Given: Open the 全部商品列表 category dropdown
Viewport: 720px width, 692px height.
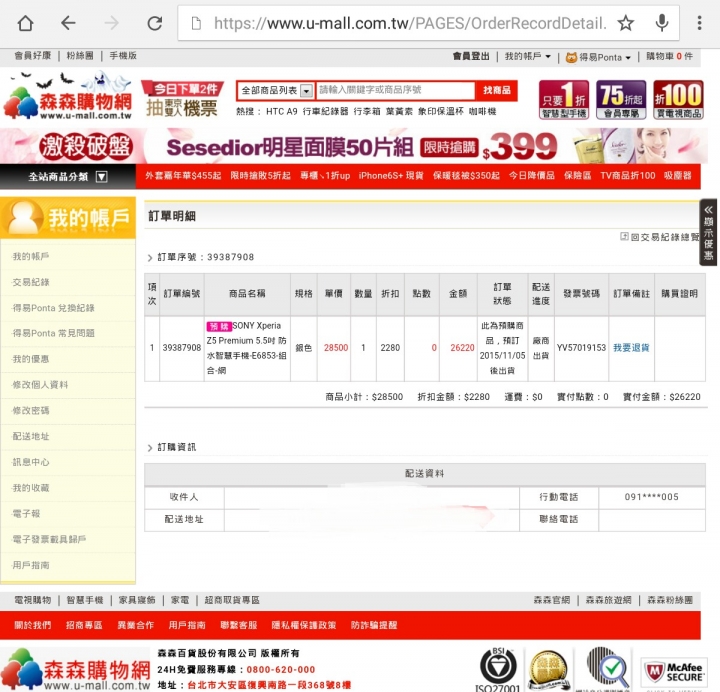Looking at the screenshot, I should pos(277,90).
